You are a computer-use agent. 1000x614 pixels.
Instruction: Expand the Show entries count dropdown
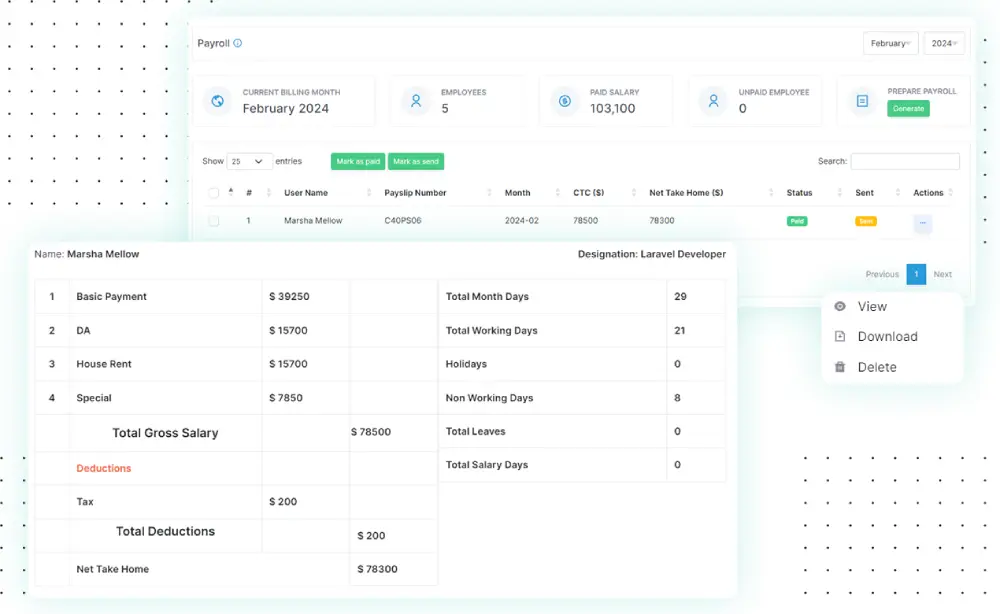pyautogui.click(x=249, y=161)
